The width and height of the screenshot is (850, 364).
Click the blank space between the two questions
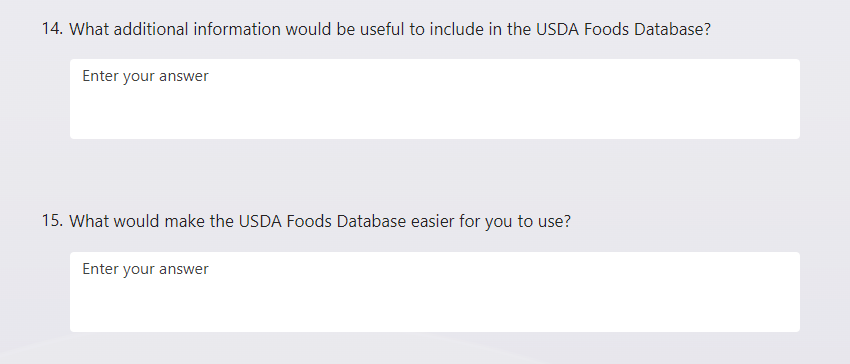click(x=425, y=175)
